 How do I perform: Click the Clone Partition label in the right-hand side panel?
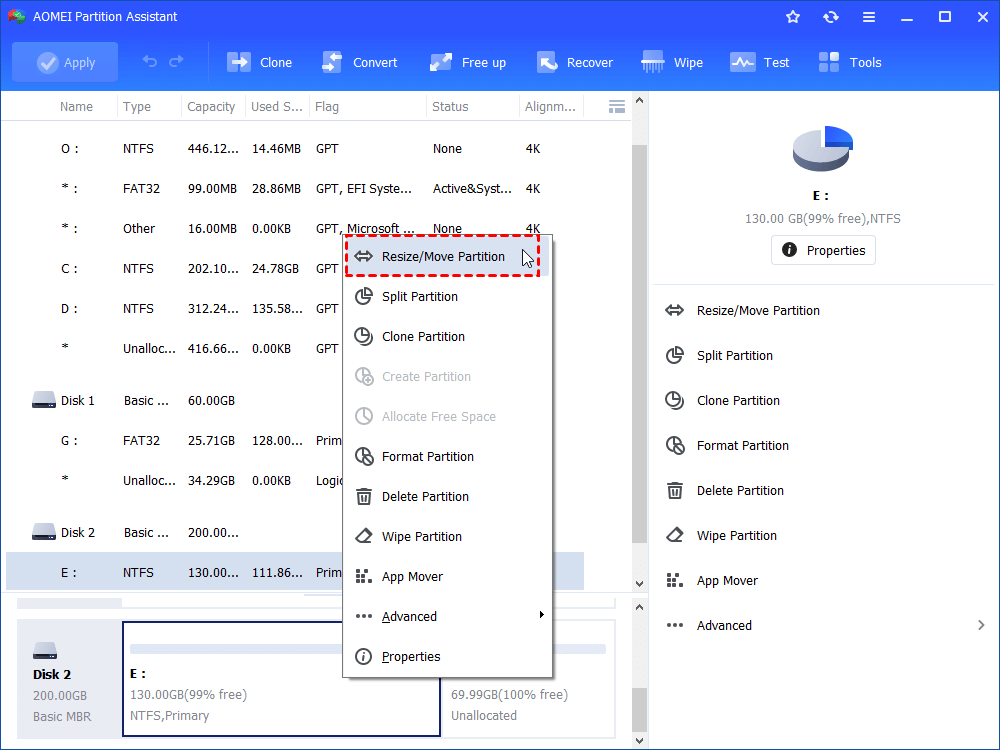click(738, 401)
